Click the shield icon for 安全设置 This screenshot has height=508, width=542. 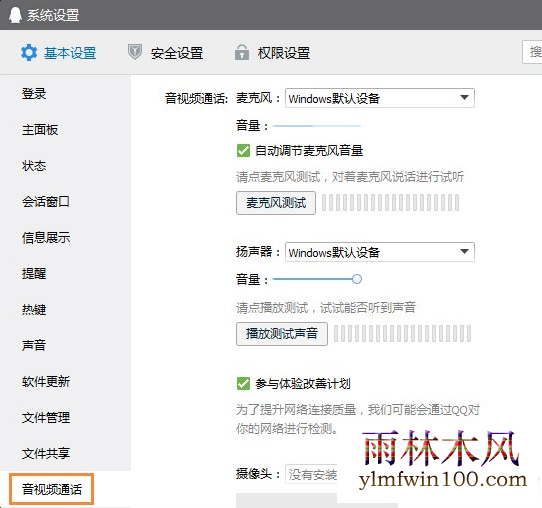coord(135,52)
